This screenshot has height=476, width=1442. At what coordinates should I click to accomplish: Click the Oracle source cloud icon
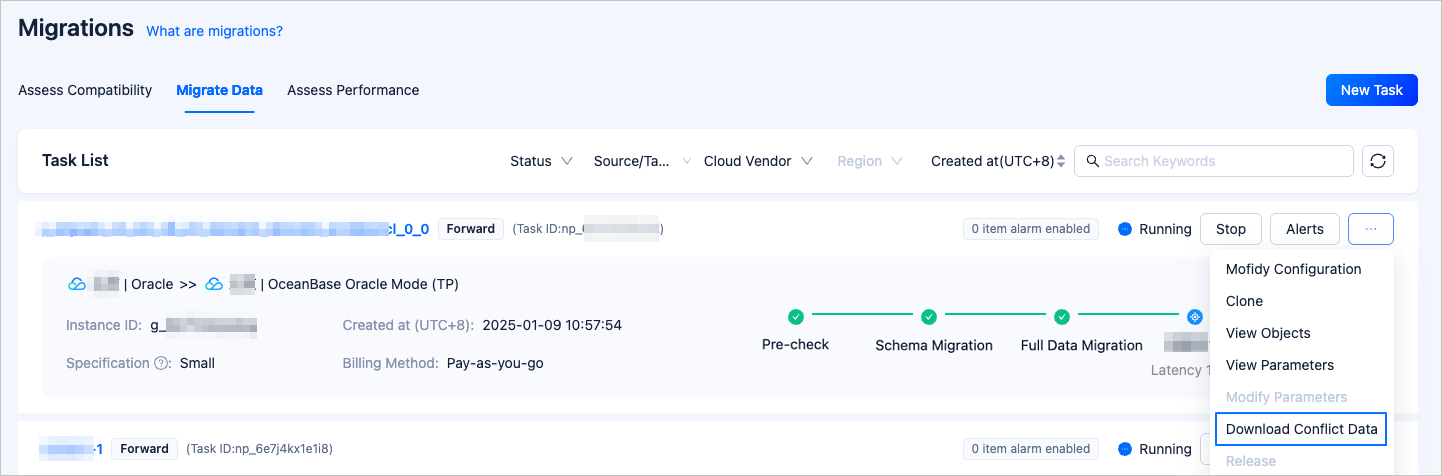pyautogui.click(x=77, y=285)
